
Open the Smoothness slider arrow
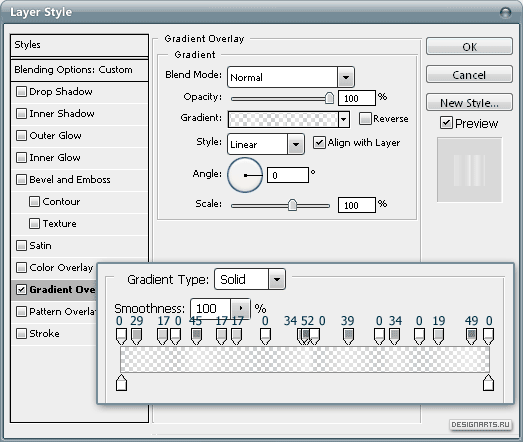tap(240, 308)
